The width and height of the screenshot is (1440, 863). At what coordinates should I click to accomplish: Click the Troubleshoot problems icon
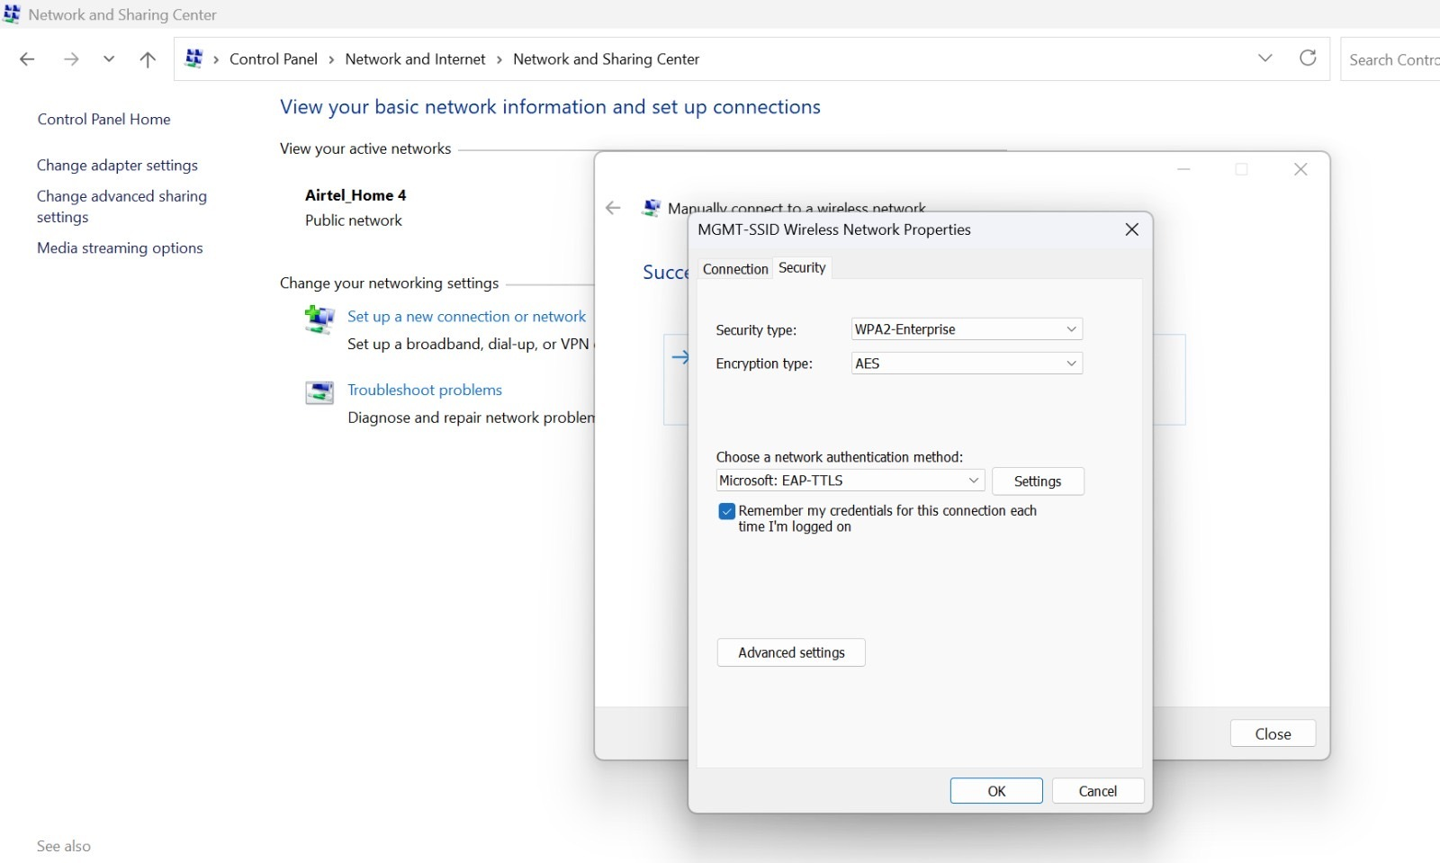[x=319, y=392]
